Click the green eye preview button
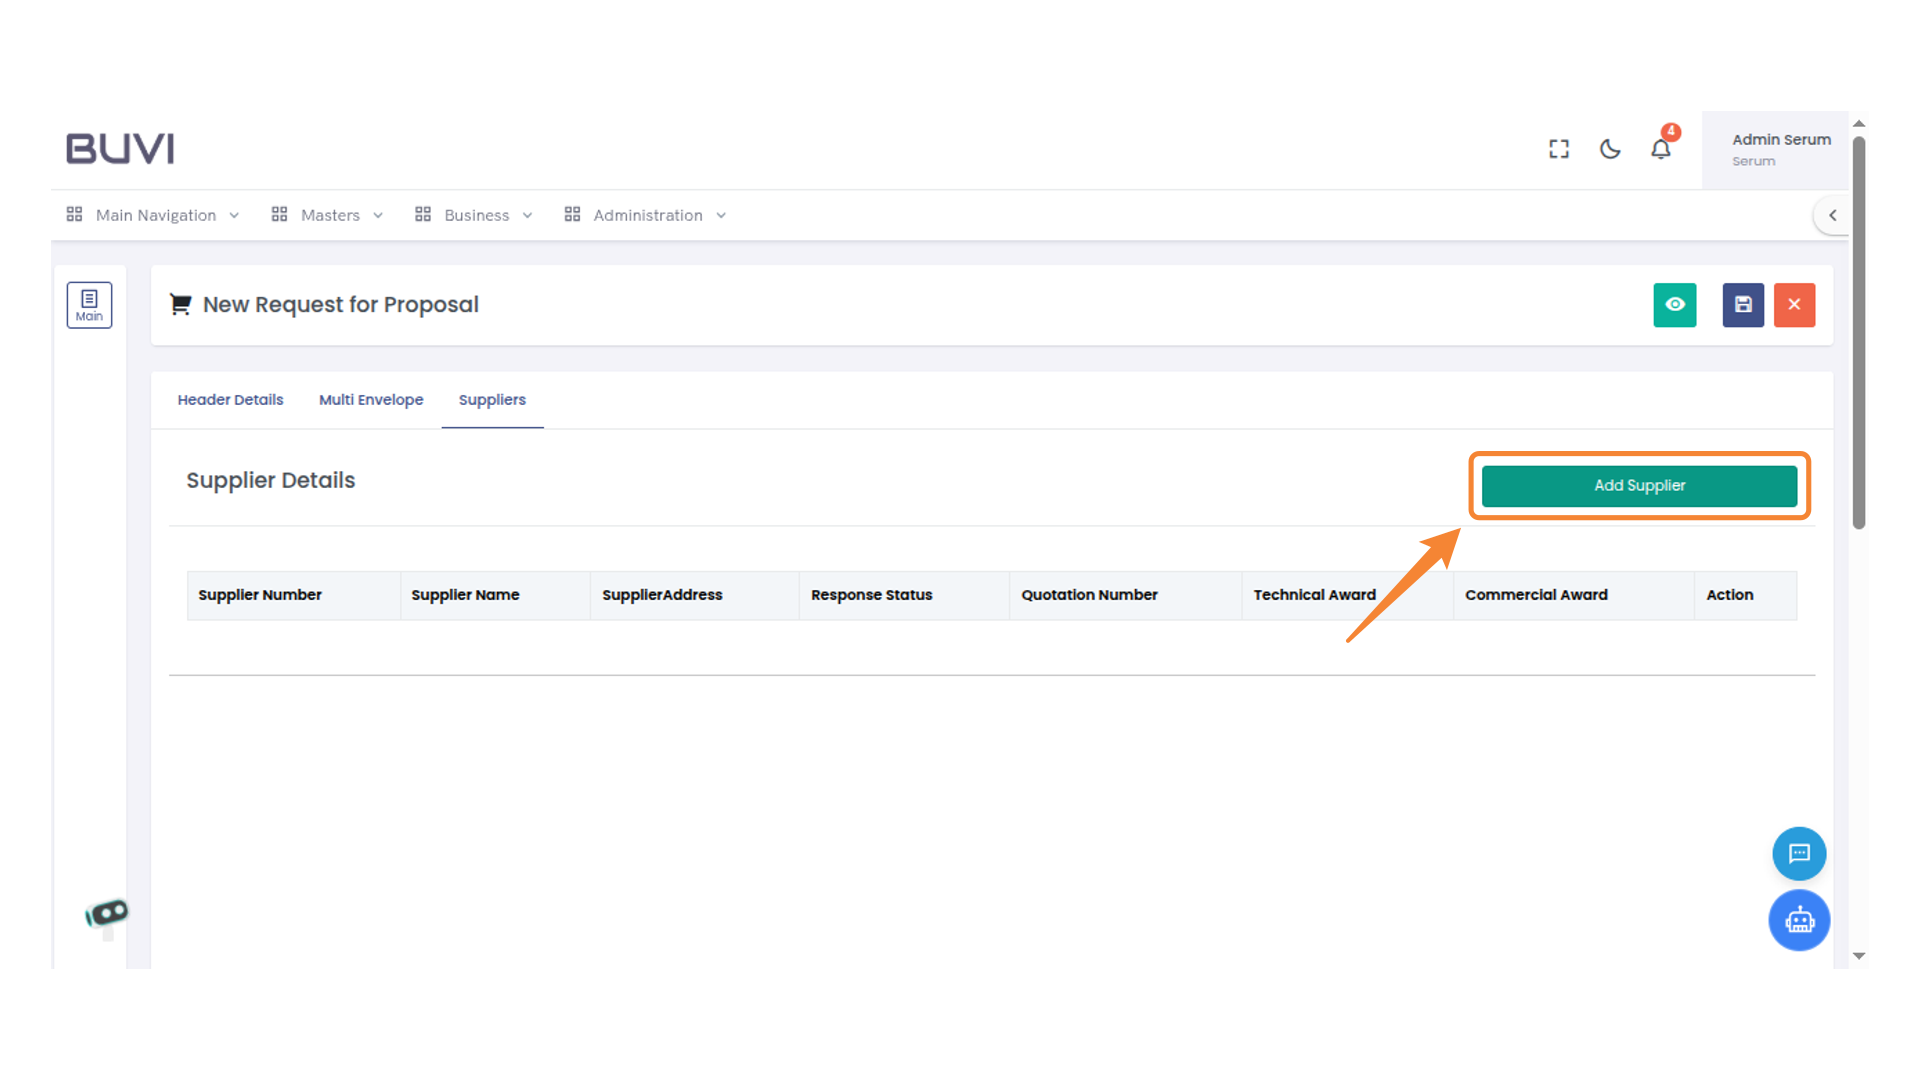 point(1675,305)
